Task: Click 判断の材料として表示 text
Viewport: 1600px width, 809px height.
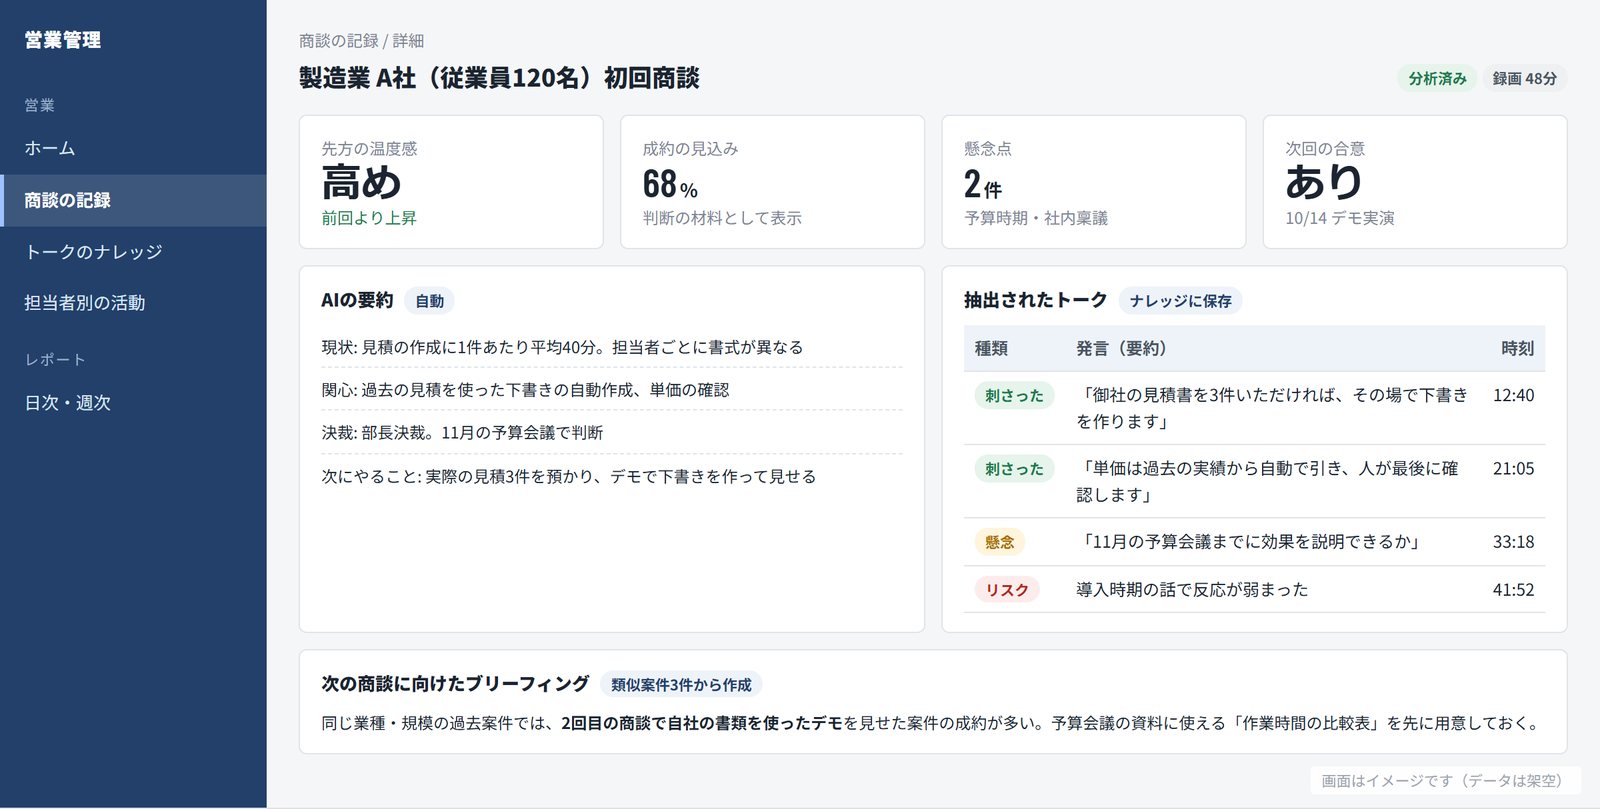Action: coord(722,218)
